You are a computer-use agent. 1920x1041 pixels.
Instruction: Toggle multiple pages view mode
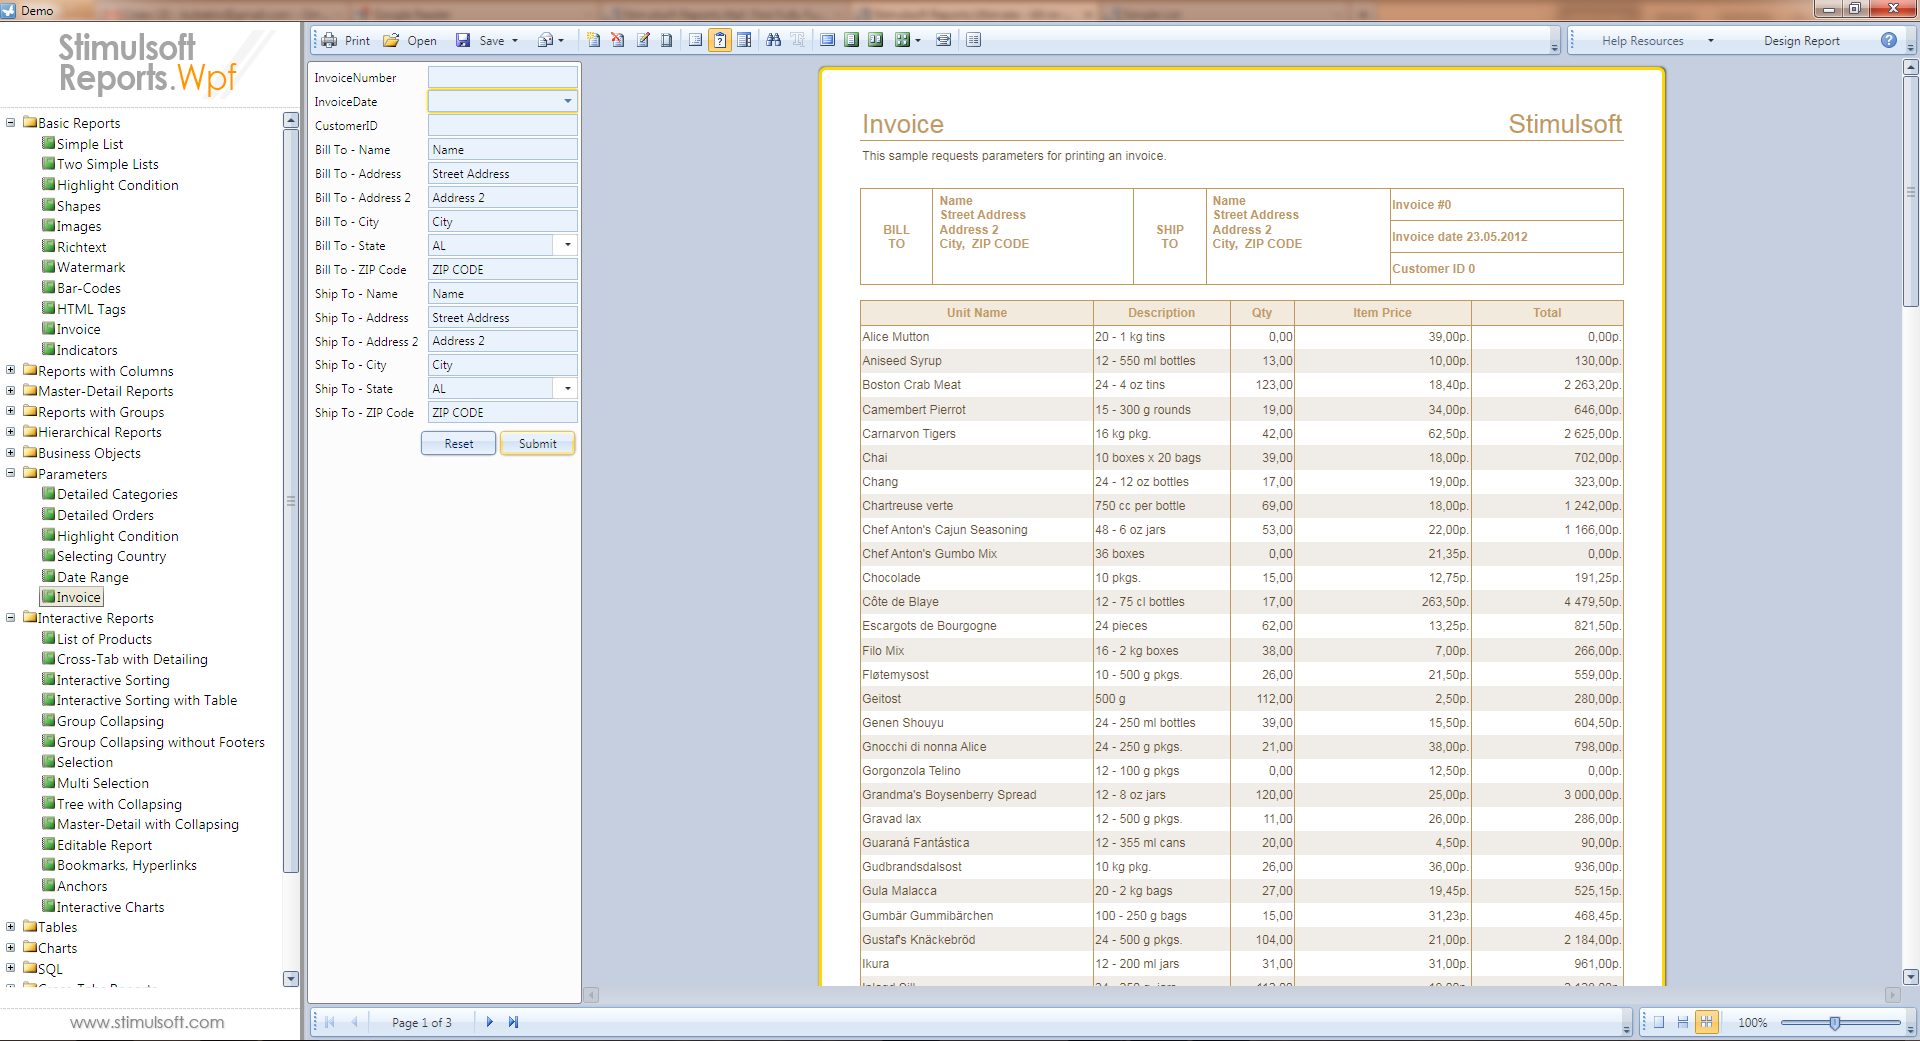click(1706, 1022)
